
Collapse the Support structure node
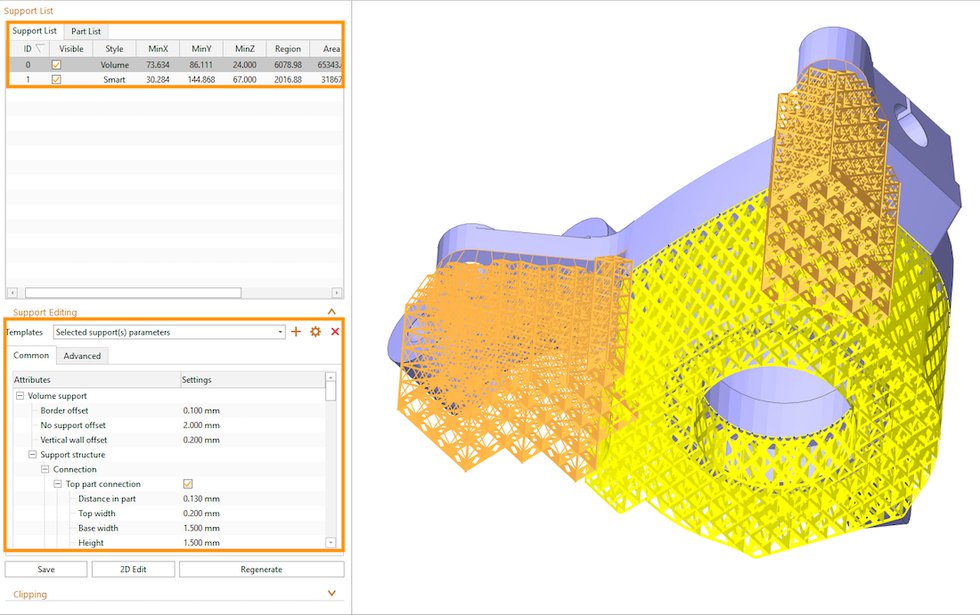(33, 455)
